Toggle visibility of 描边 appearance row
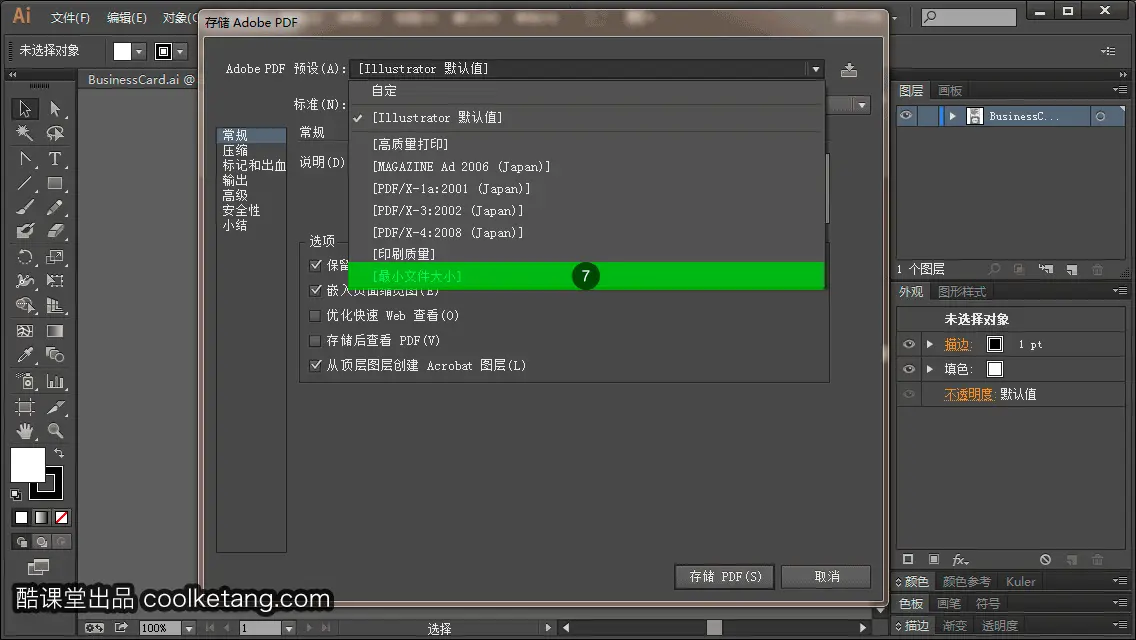The height and width of the screenshot is (640, 1136). (909, 344)
